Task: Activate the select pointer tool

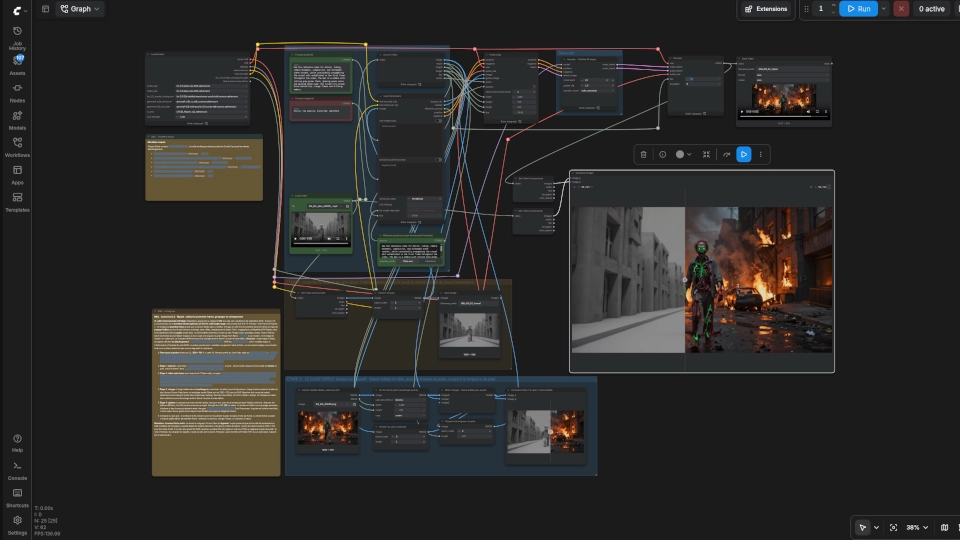Action: [x=863, y=527]
